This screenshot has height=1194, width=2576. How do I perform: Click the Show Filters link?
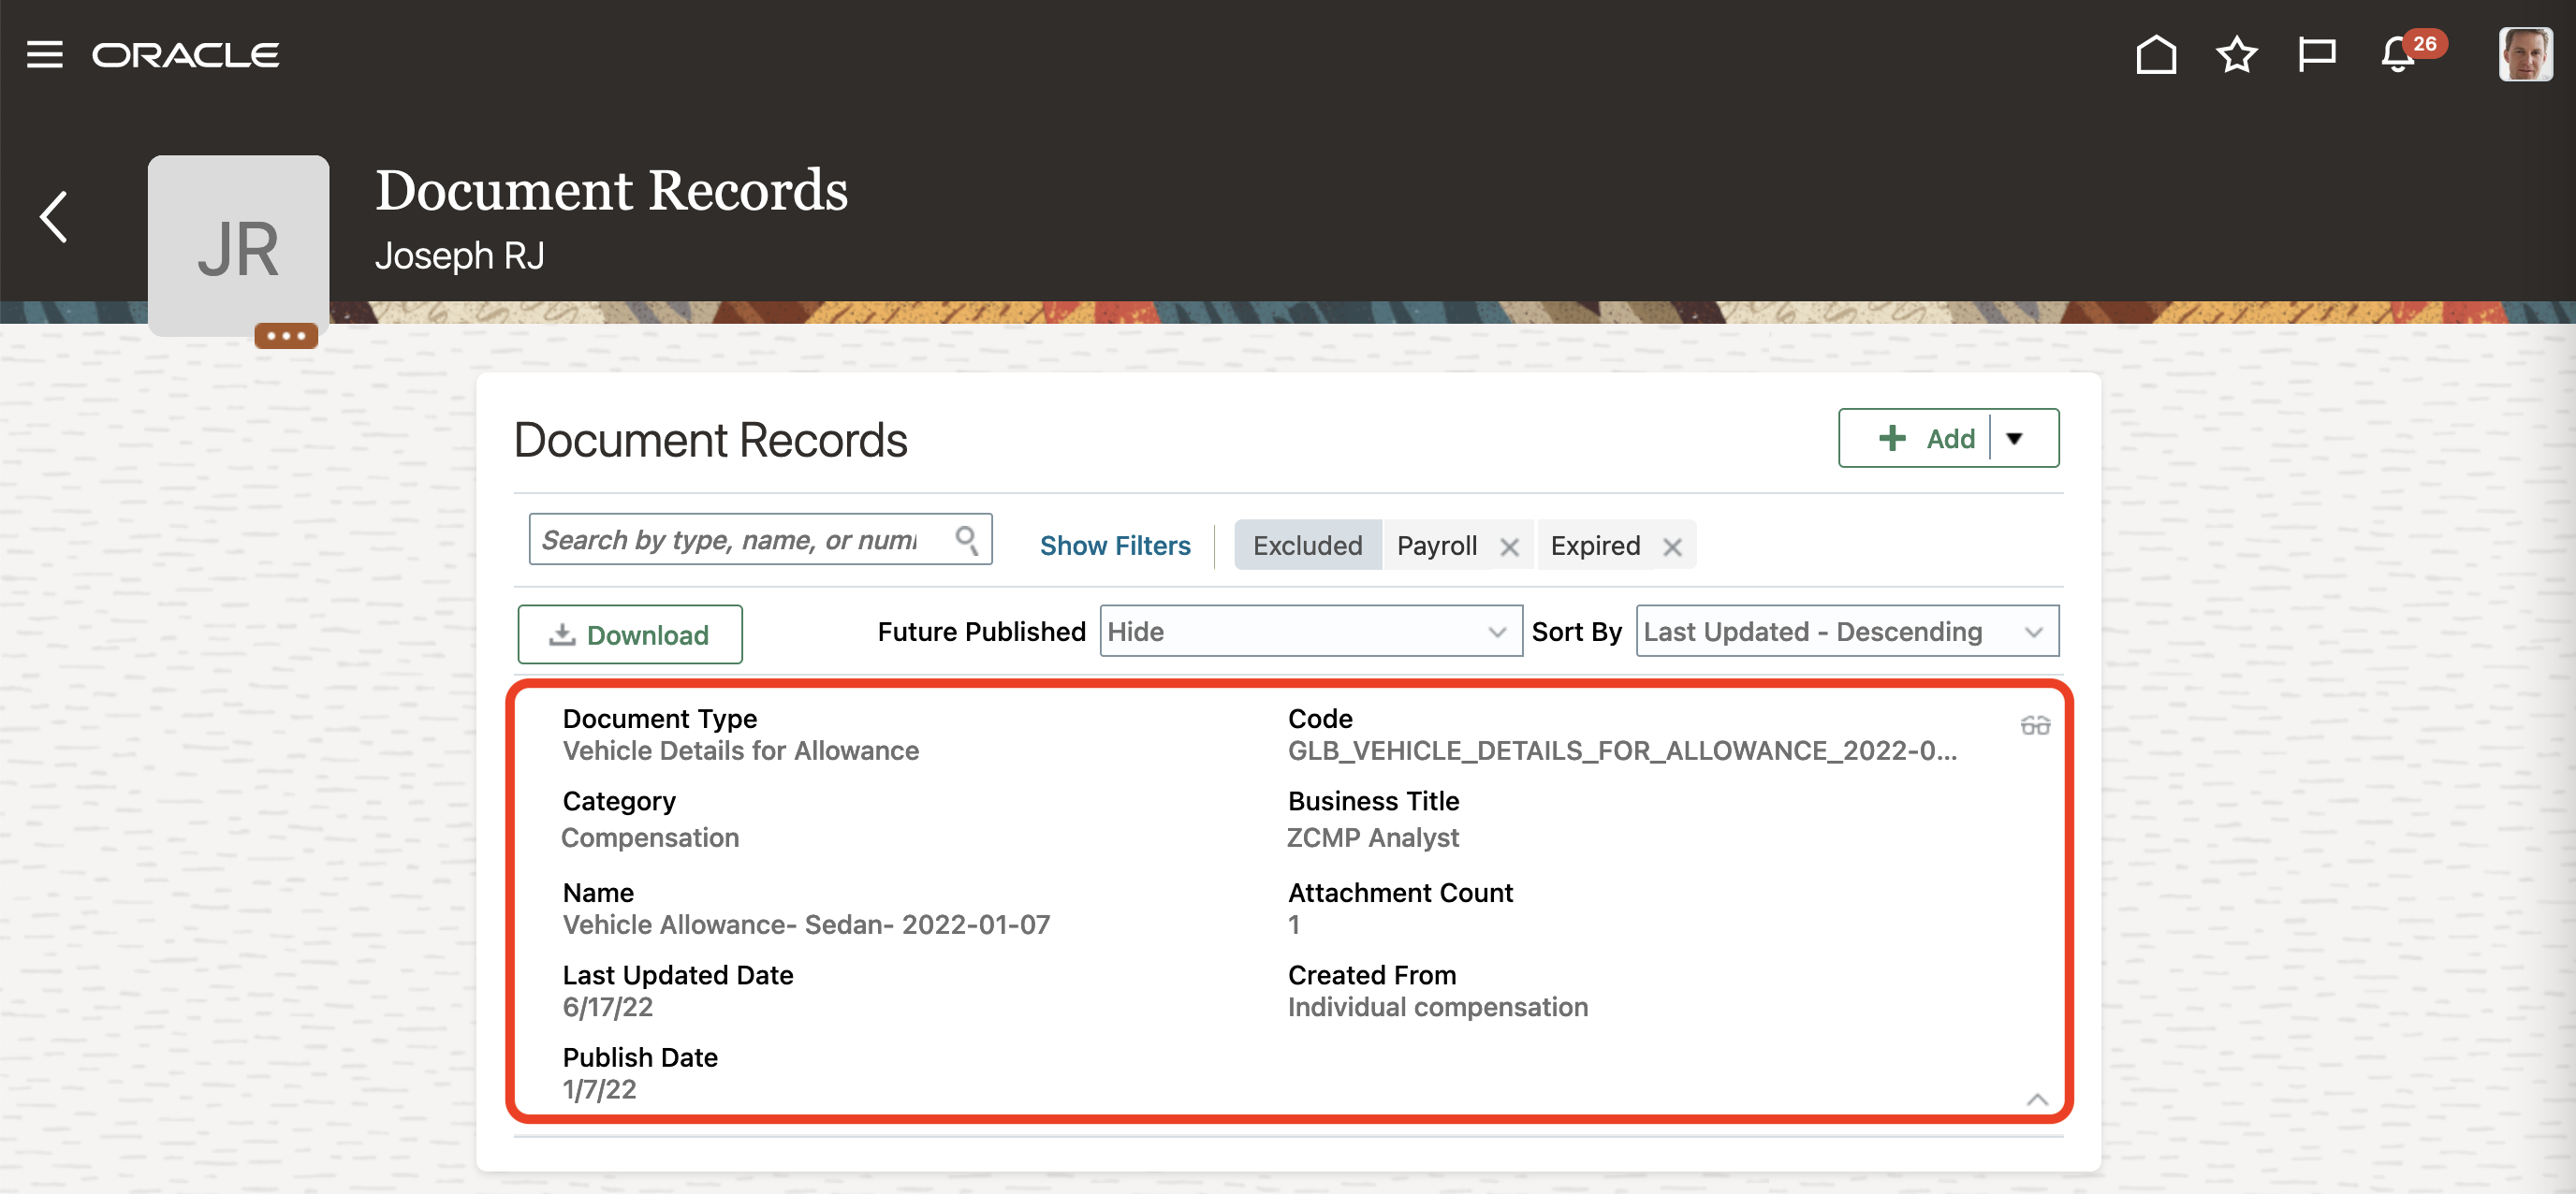tap(1115, 546)
